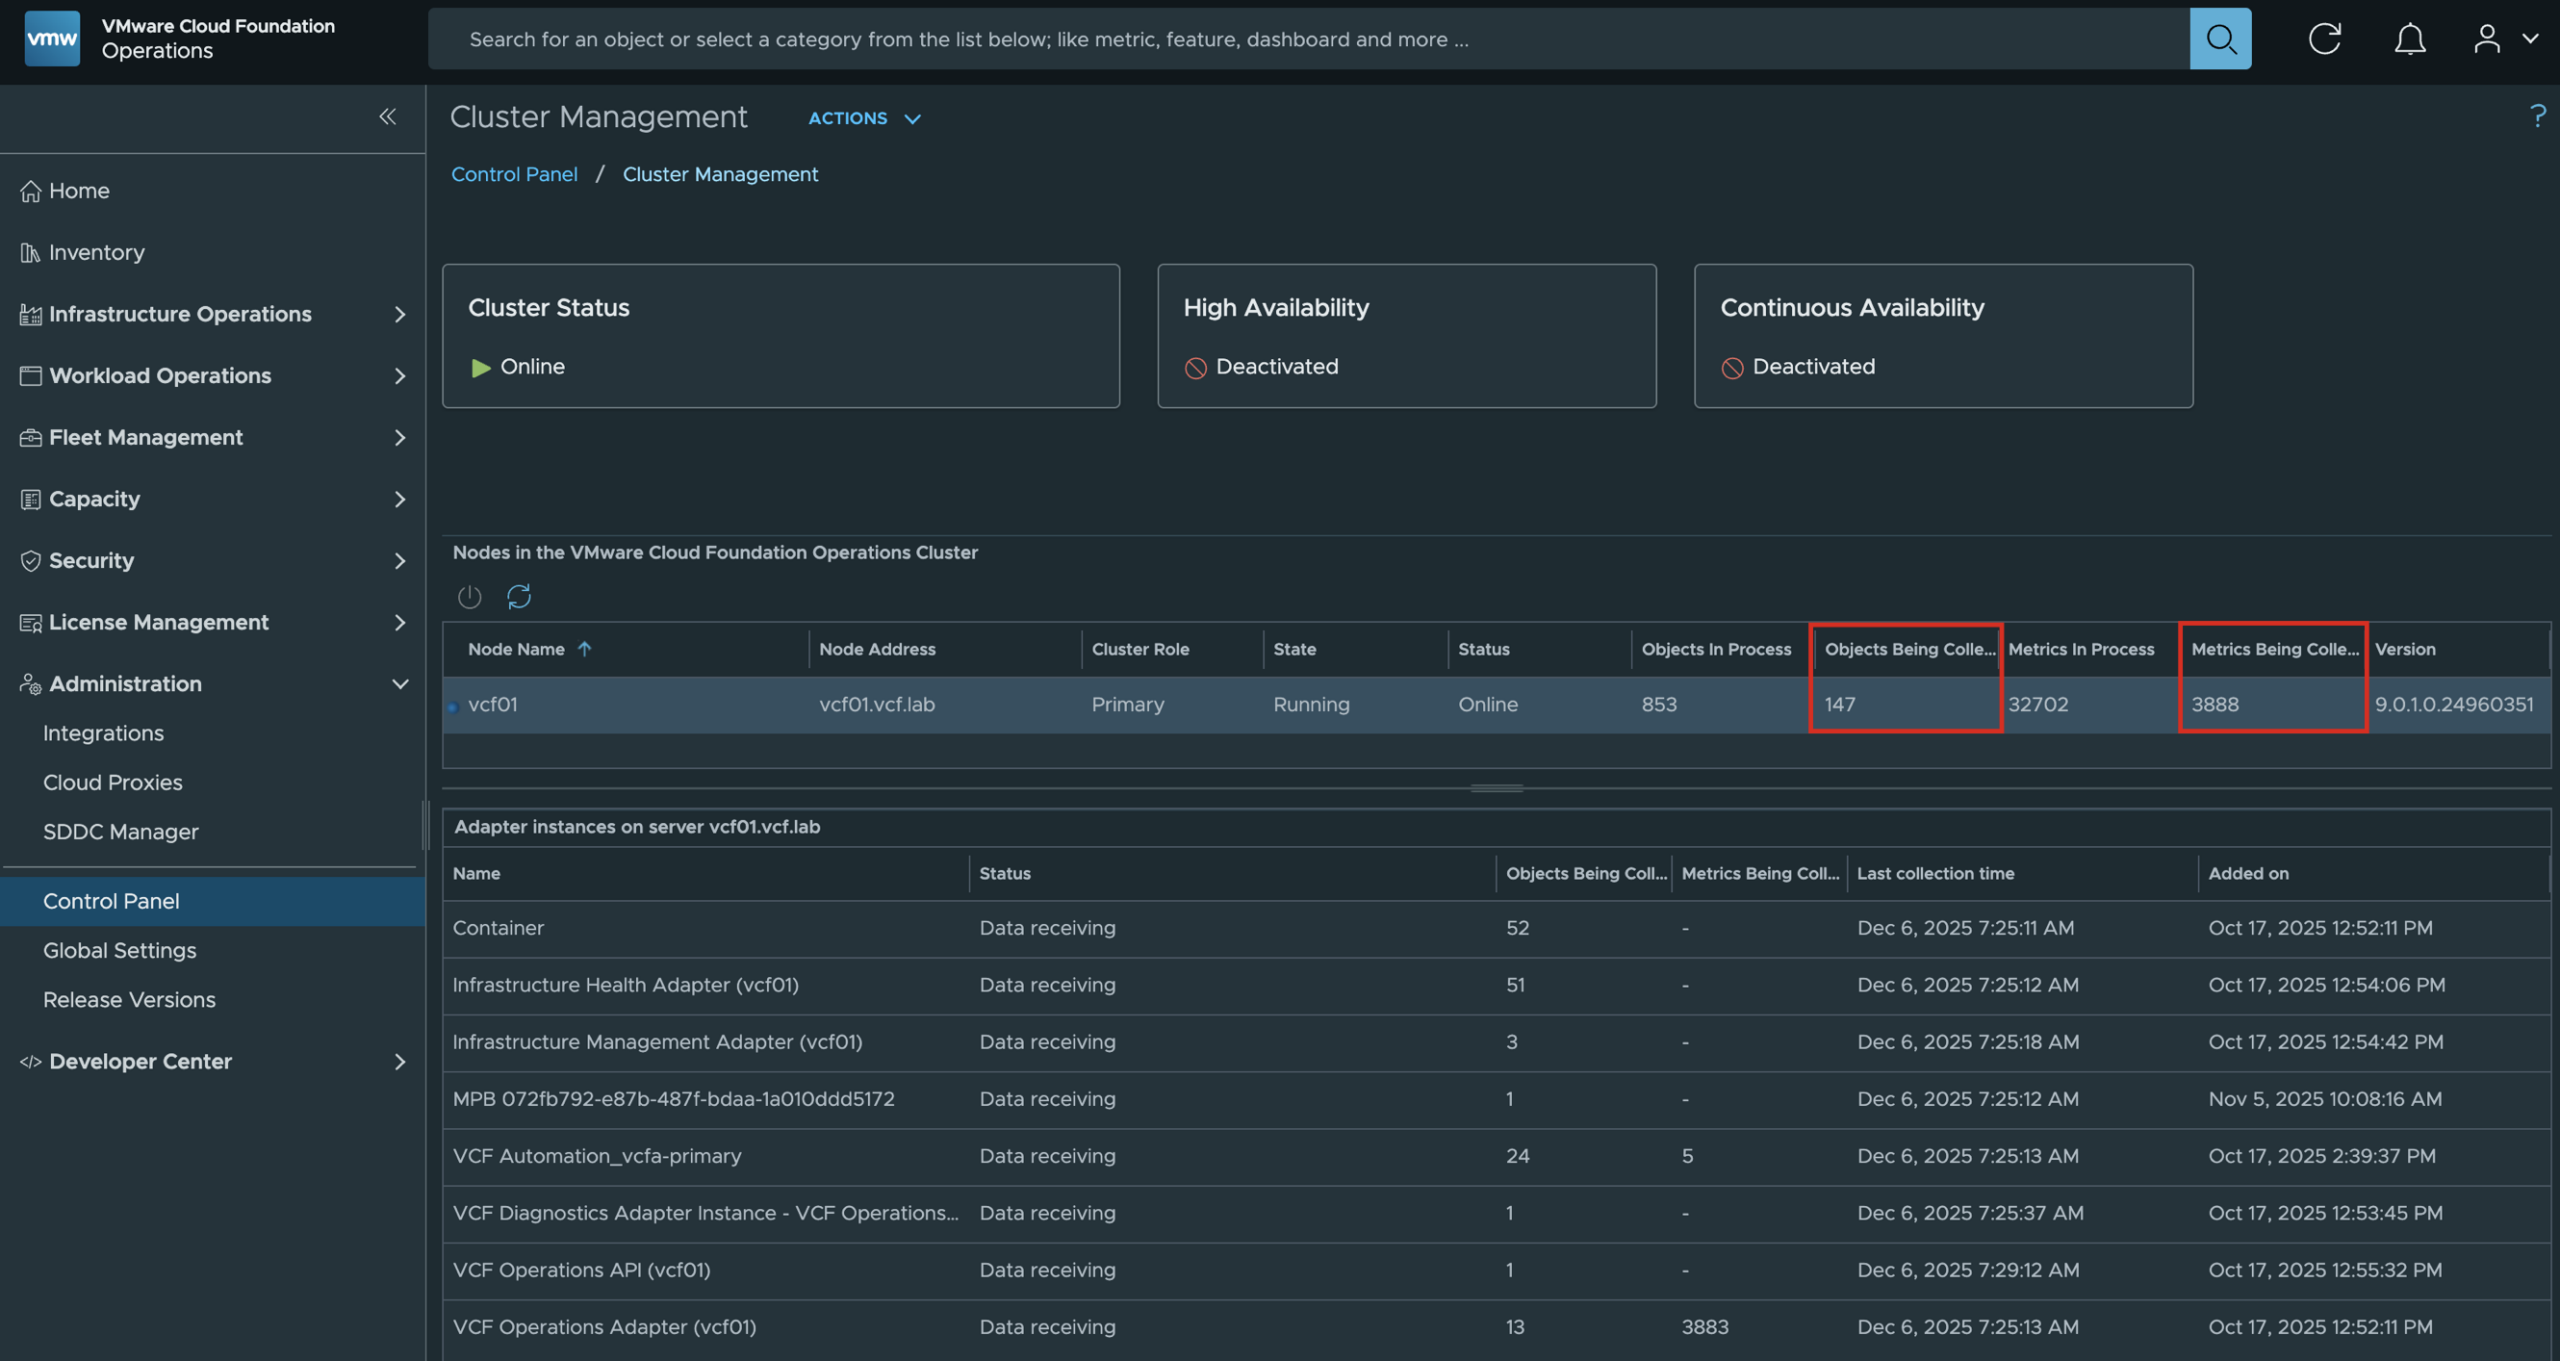This screenshot has height=1361, width=2560.
Task: Go to the Inventory page
Action: [97, 252]
